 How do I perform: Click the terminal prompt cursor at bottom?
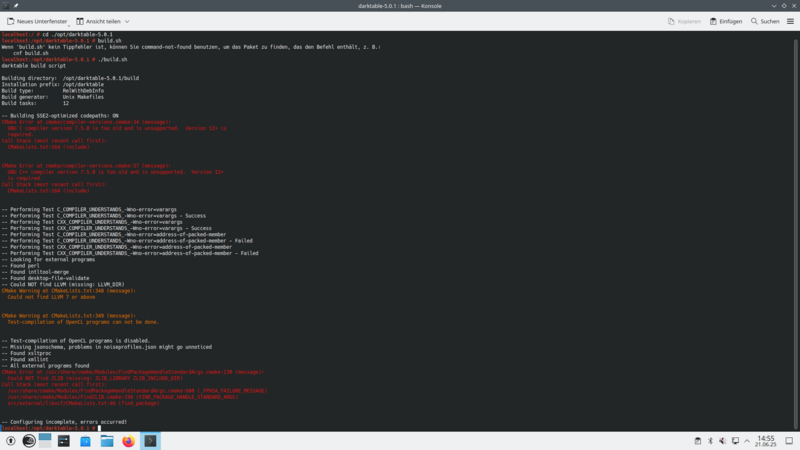pos(99,428)
